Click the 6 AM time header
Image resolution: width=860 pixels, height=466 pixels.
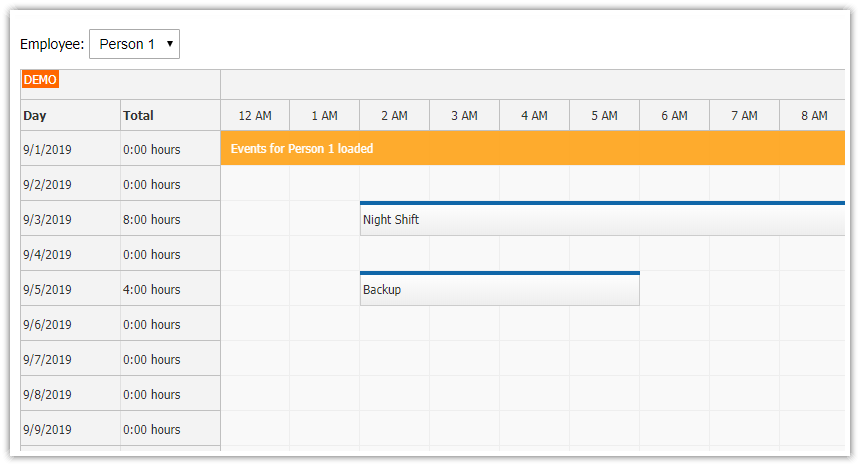pos(674,116)
